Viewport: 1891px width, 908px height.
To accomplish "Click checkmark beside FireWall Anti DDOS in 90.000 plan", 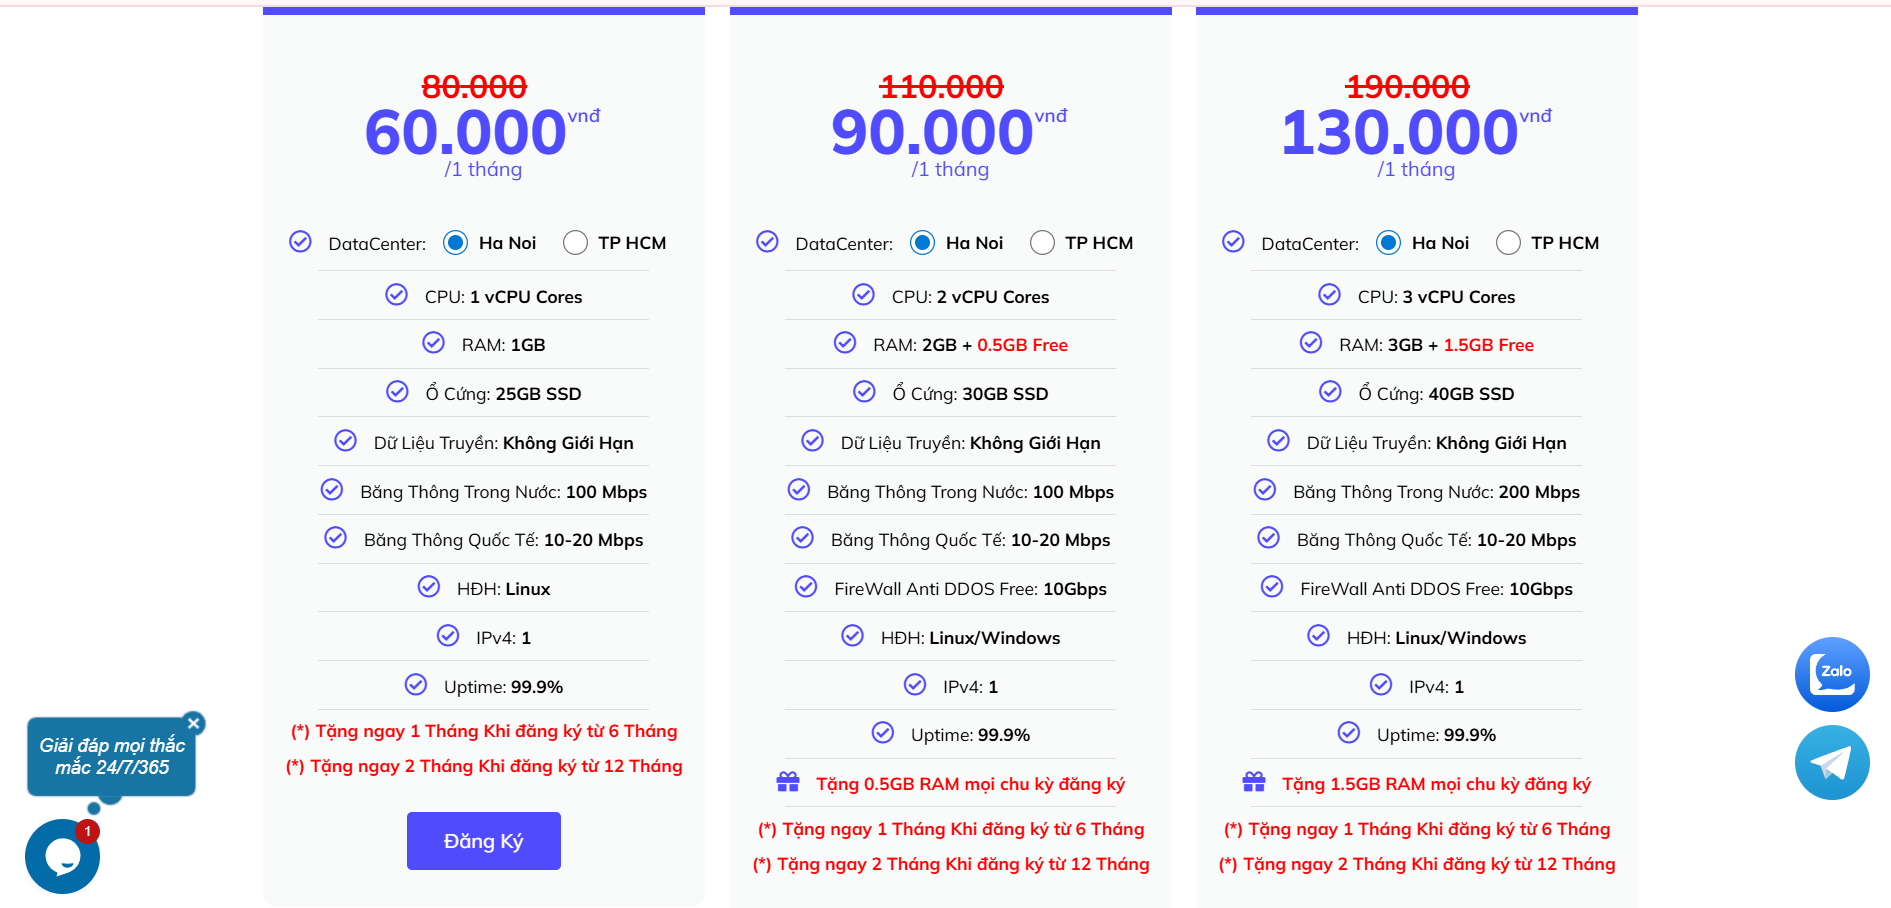I will coord(806,587).
